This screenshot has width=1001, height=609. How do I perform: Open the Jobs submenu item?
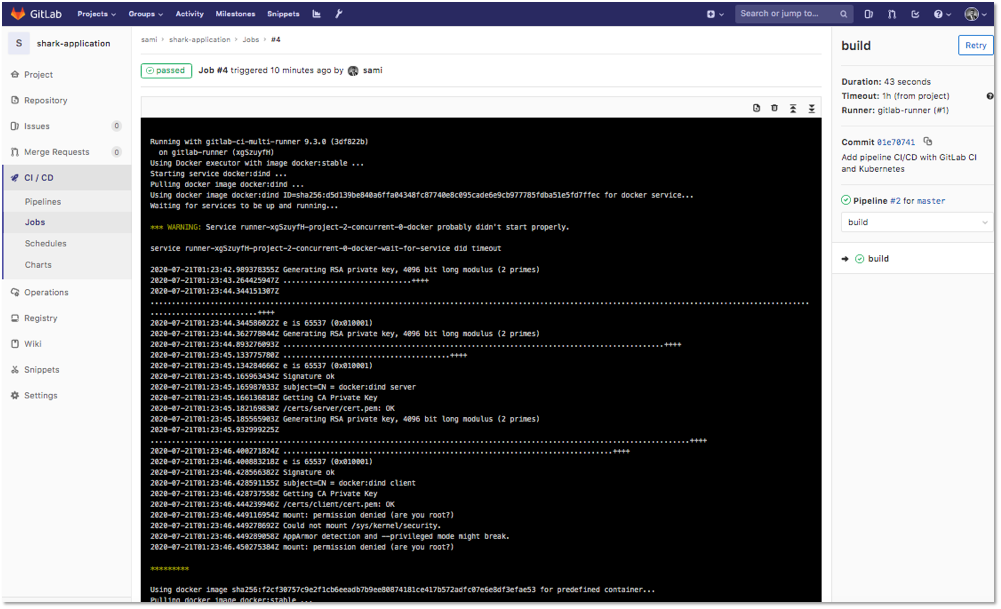coord(35,222)
